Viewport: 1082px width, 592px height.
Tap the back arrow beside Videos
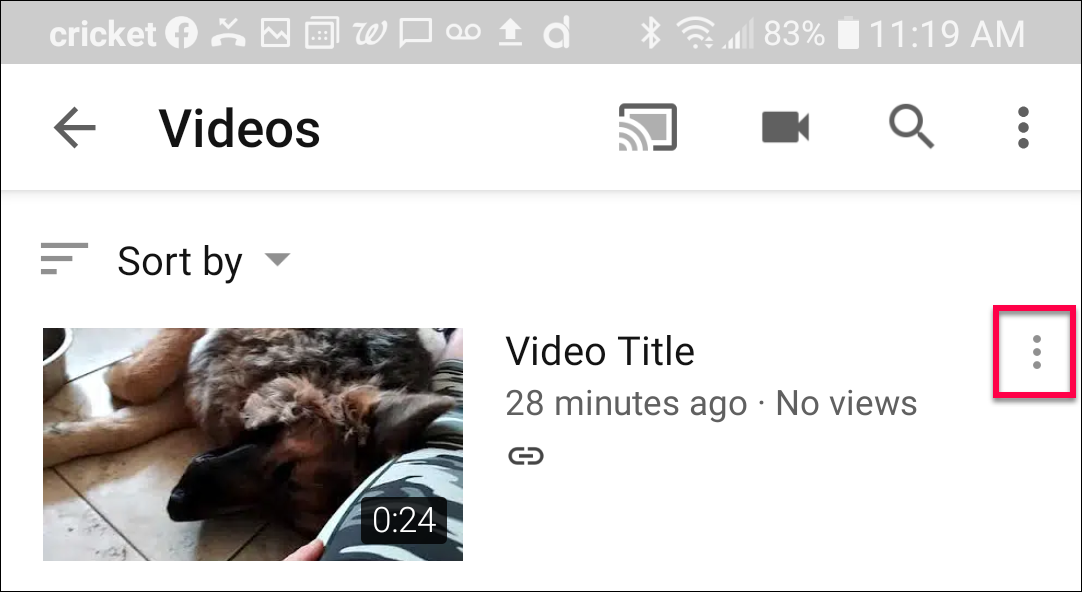click(x=75, y=128)
